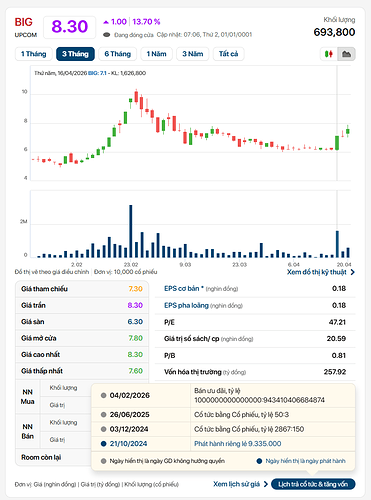Click the Room còn lại row
The height and width of the screenshot is (500, 371).
[53, 457]
